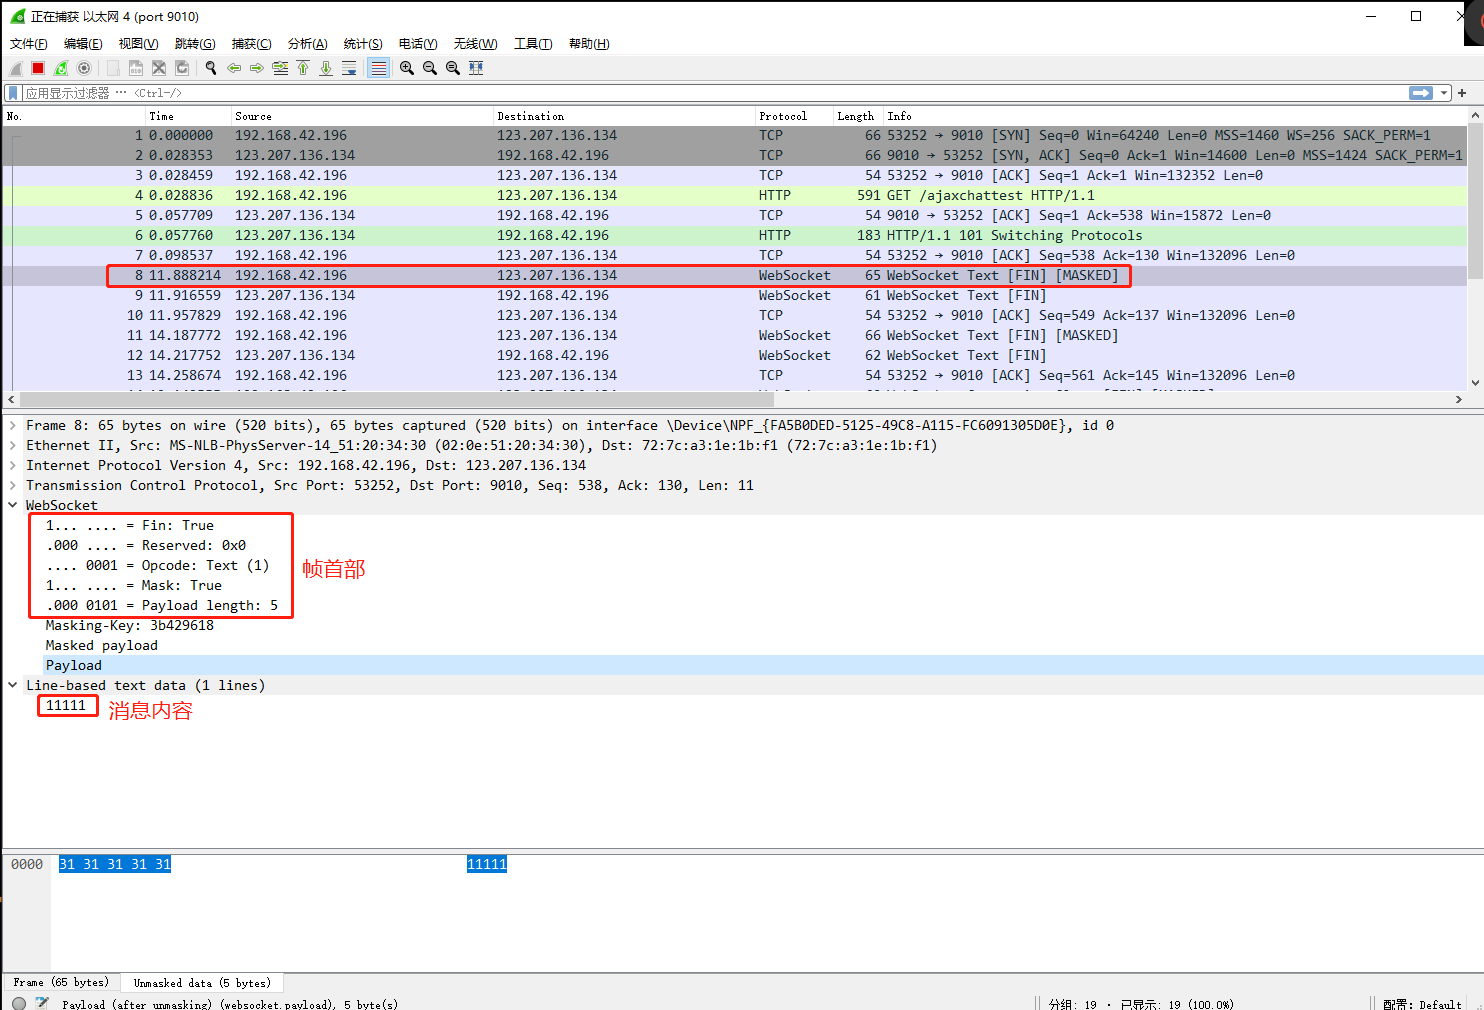Viewport: 1484px width, 1010px height.
Task: Go to the first packet
Action: 303,67
